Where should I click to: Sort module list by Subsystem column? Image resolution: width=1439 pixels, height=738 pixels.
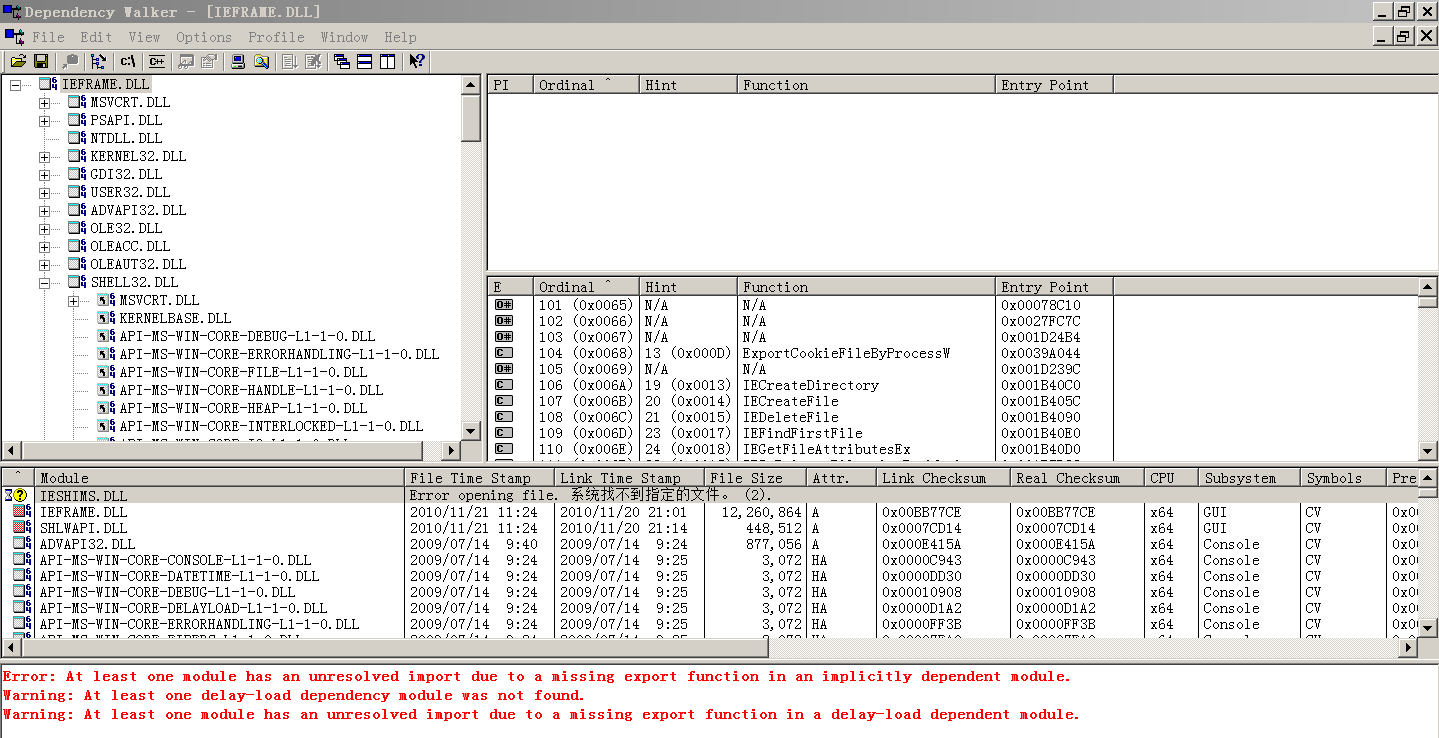point(1250,478)
